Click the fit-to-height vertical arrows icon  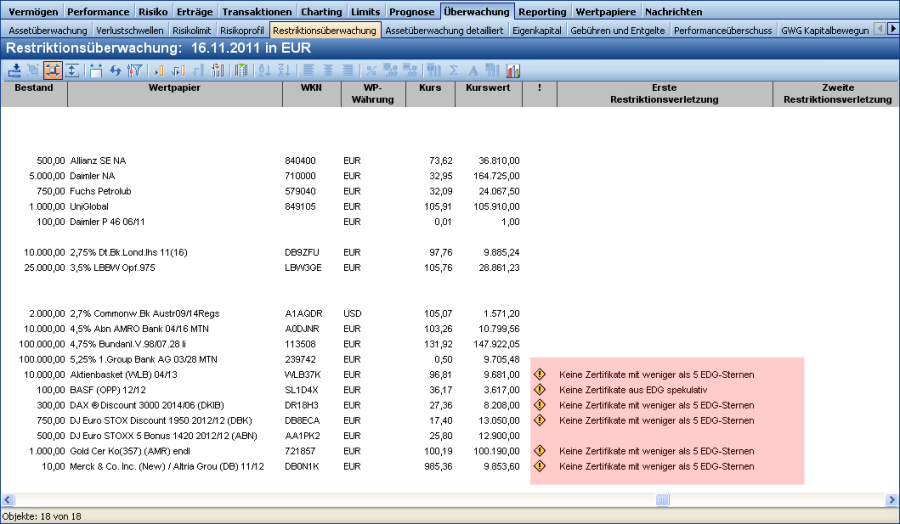pos(72,70)
